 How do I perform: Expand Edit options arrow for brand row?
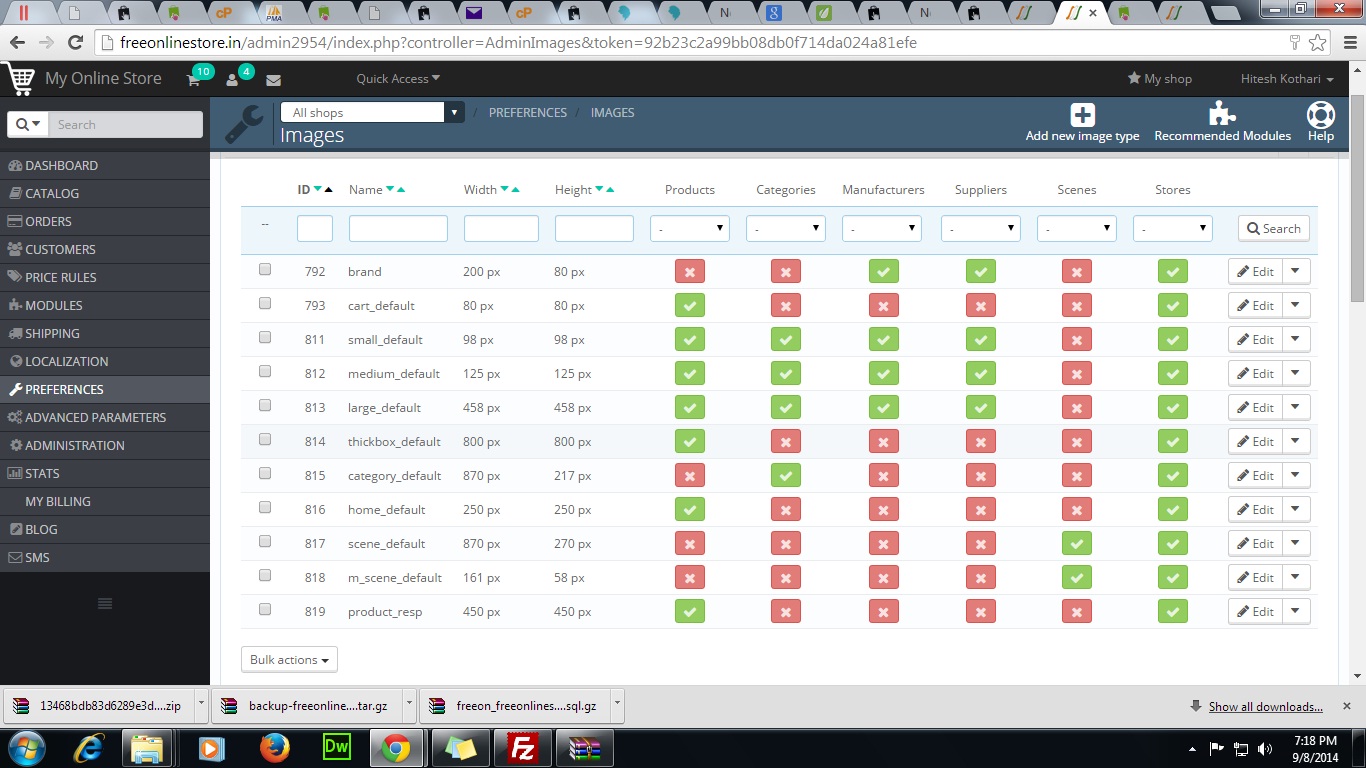(x=1296, y=271)
